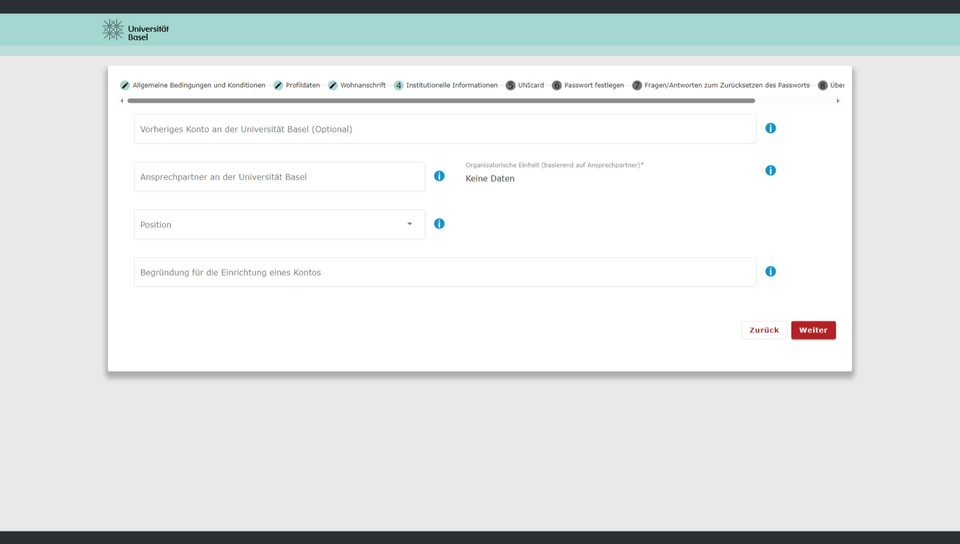Click the horizontal stepper scrollbar

pyautogui.click(x=440, y=101)
